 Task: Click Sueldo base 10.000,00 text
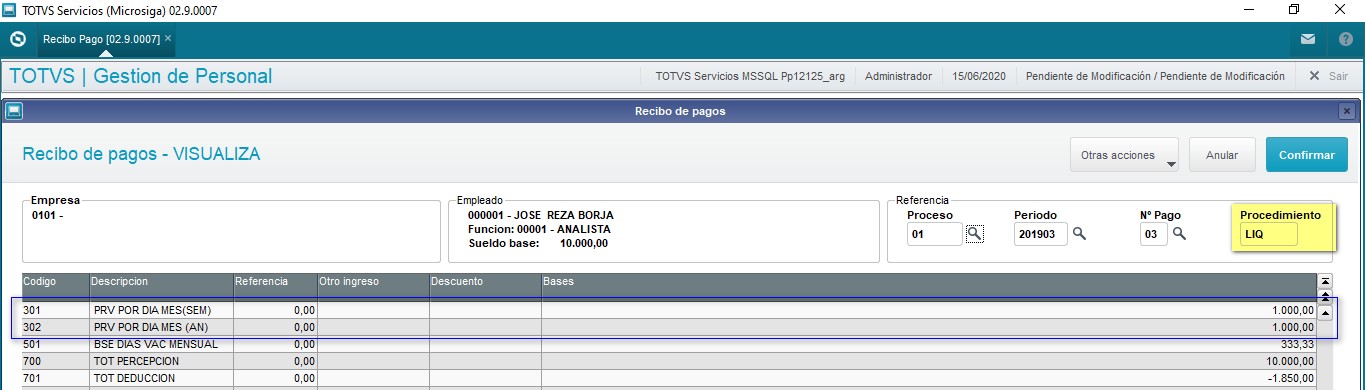click(538, 243)
